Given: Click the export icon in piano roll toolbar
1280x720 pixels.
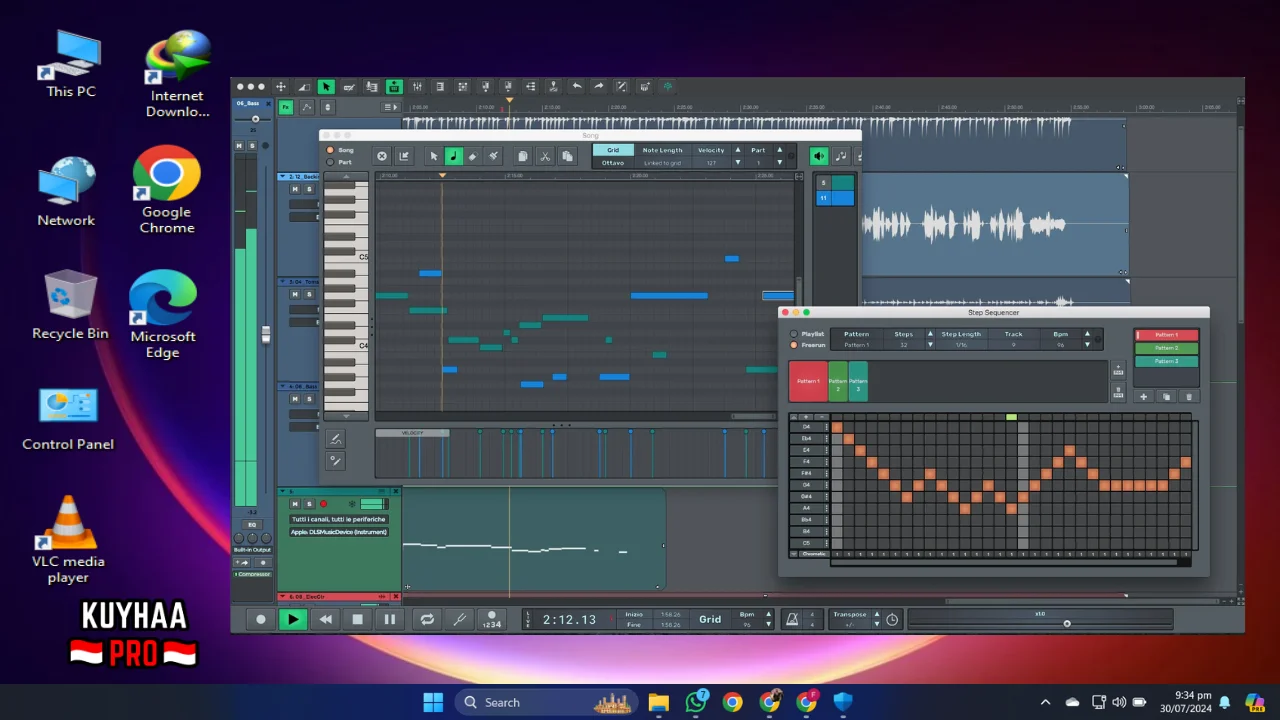Looking at the screenshot, I should coord(404,156).
